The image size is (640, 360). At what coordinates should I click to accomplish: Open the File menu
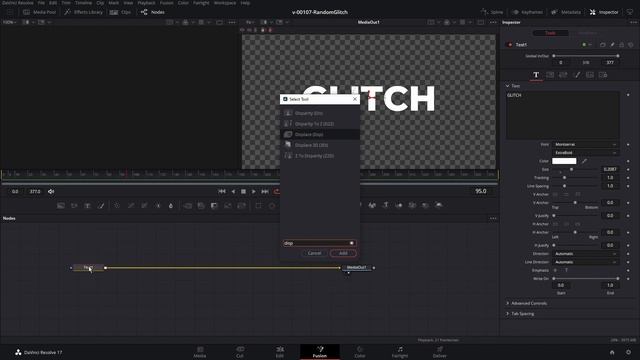(x=41, y=3)
